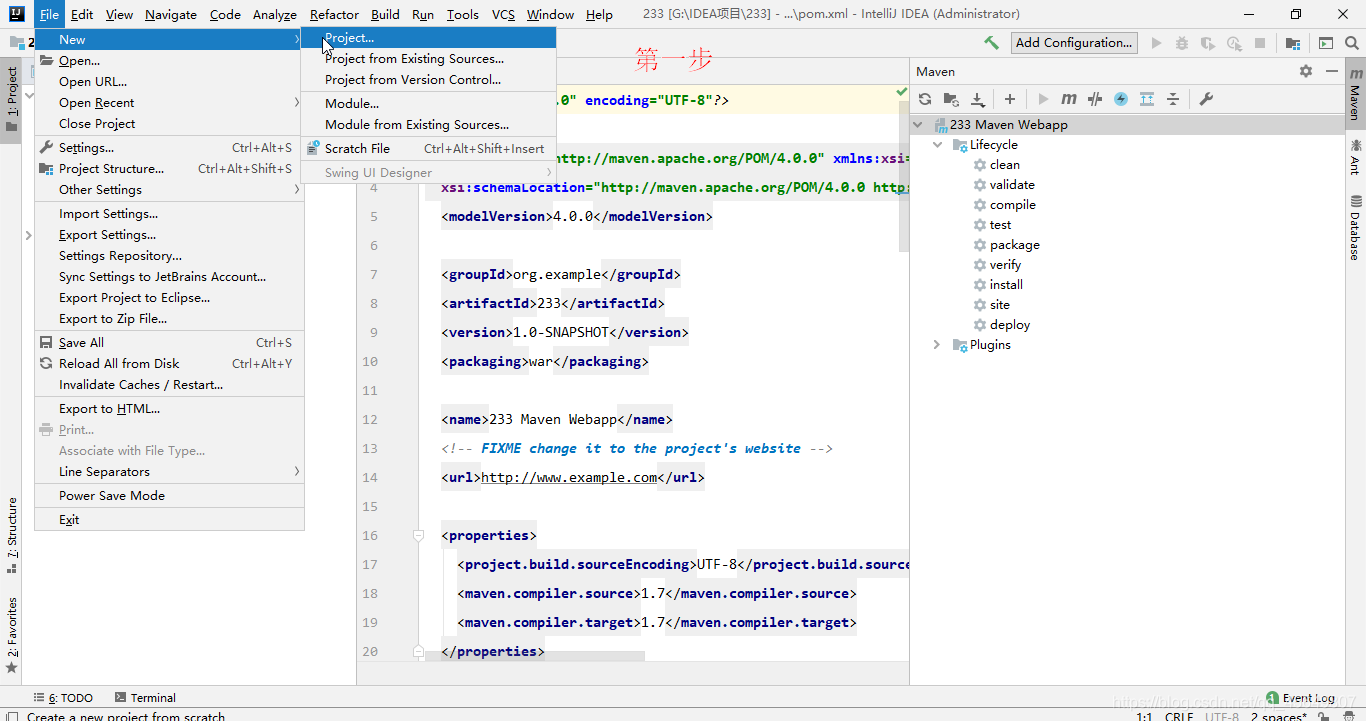Hide the Maven panel with the minus icon
Viewport: 1366px width, 721px height.
[1331, 71]
